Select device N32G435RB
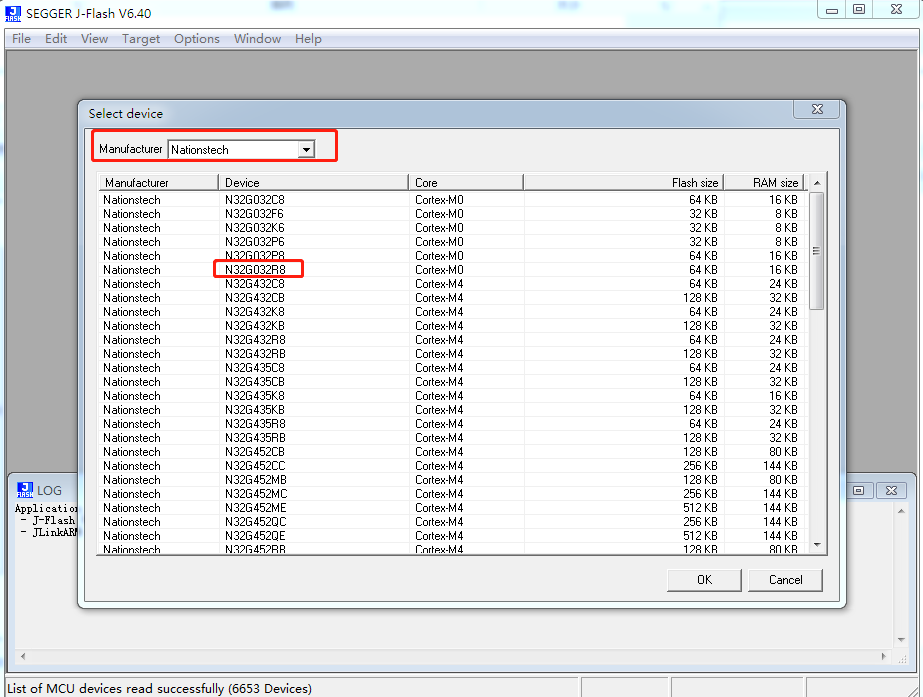This screenshot has height=697, width=923. pos(453,438)
